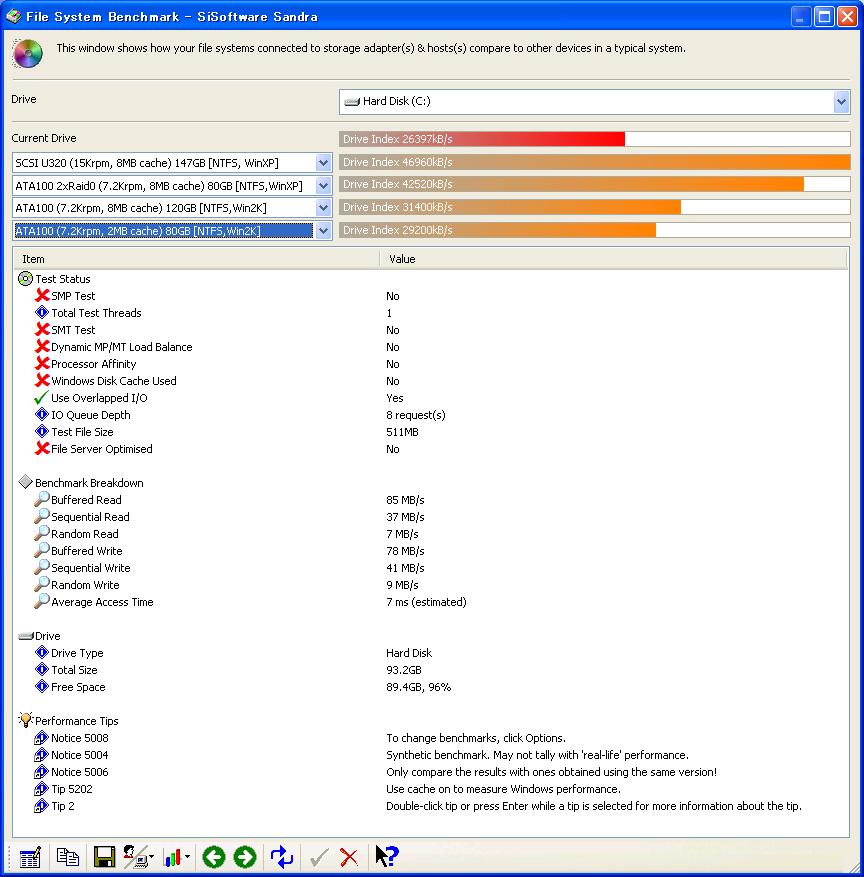Image resolution: width=864 pixels, height=877 pixels.
Task: Open the chart icon's dropdown arrow
Action: pos(187,857)
